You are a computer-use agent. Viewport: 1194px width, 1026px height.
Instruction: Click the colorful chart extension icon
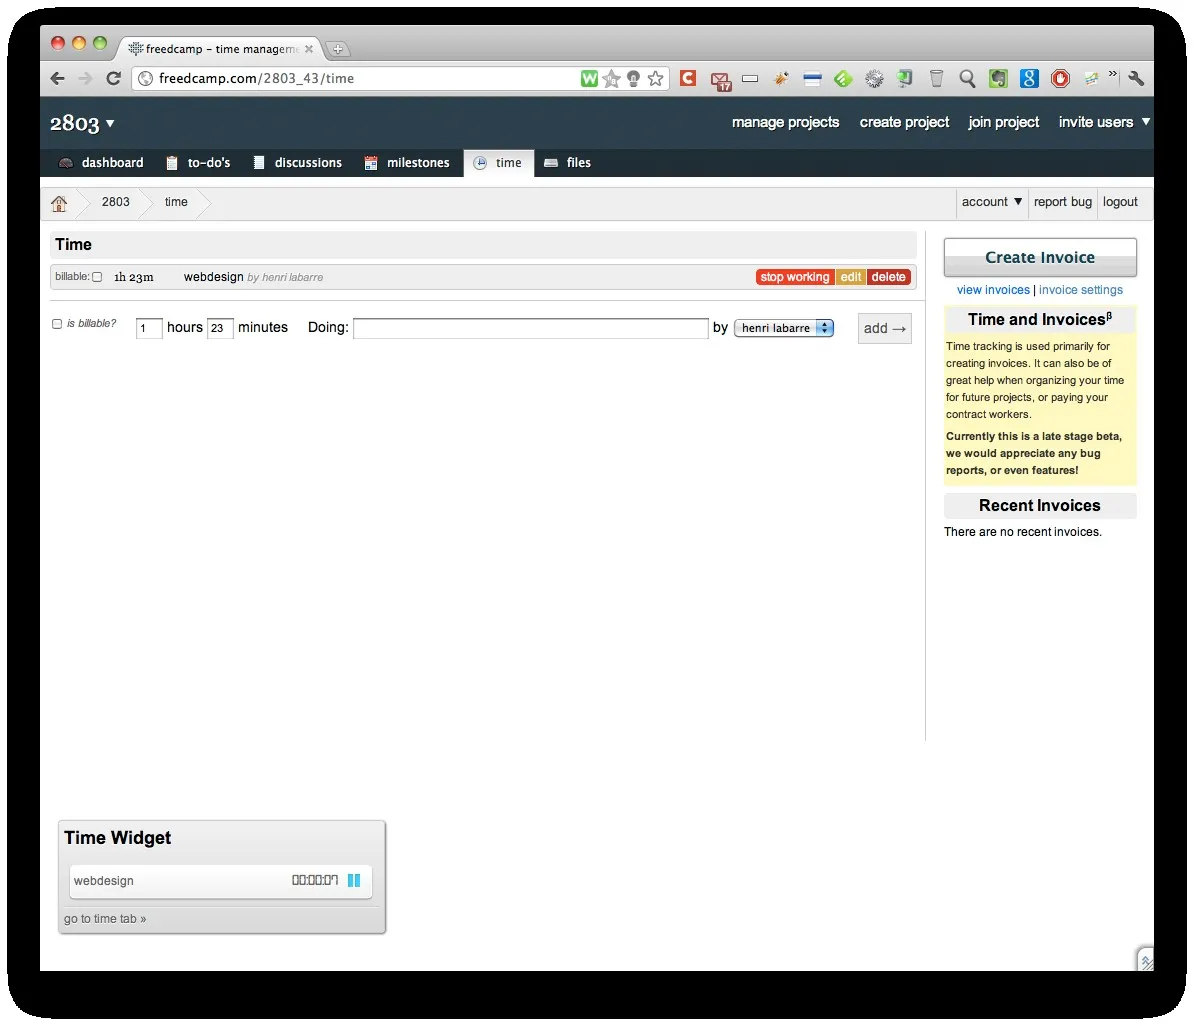tap(1091, 78)
